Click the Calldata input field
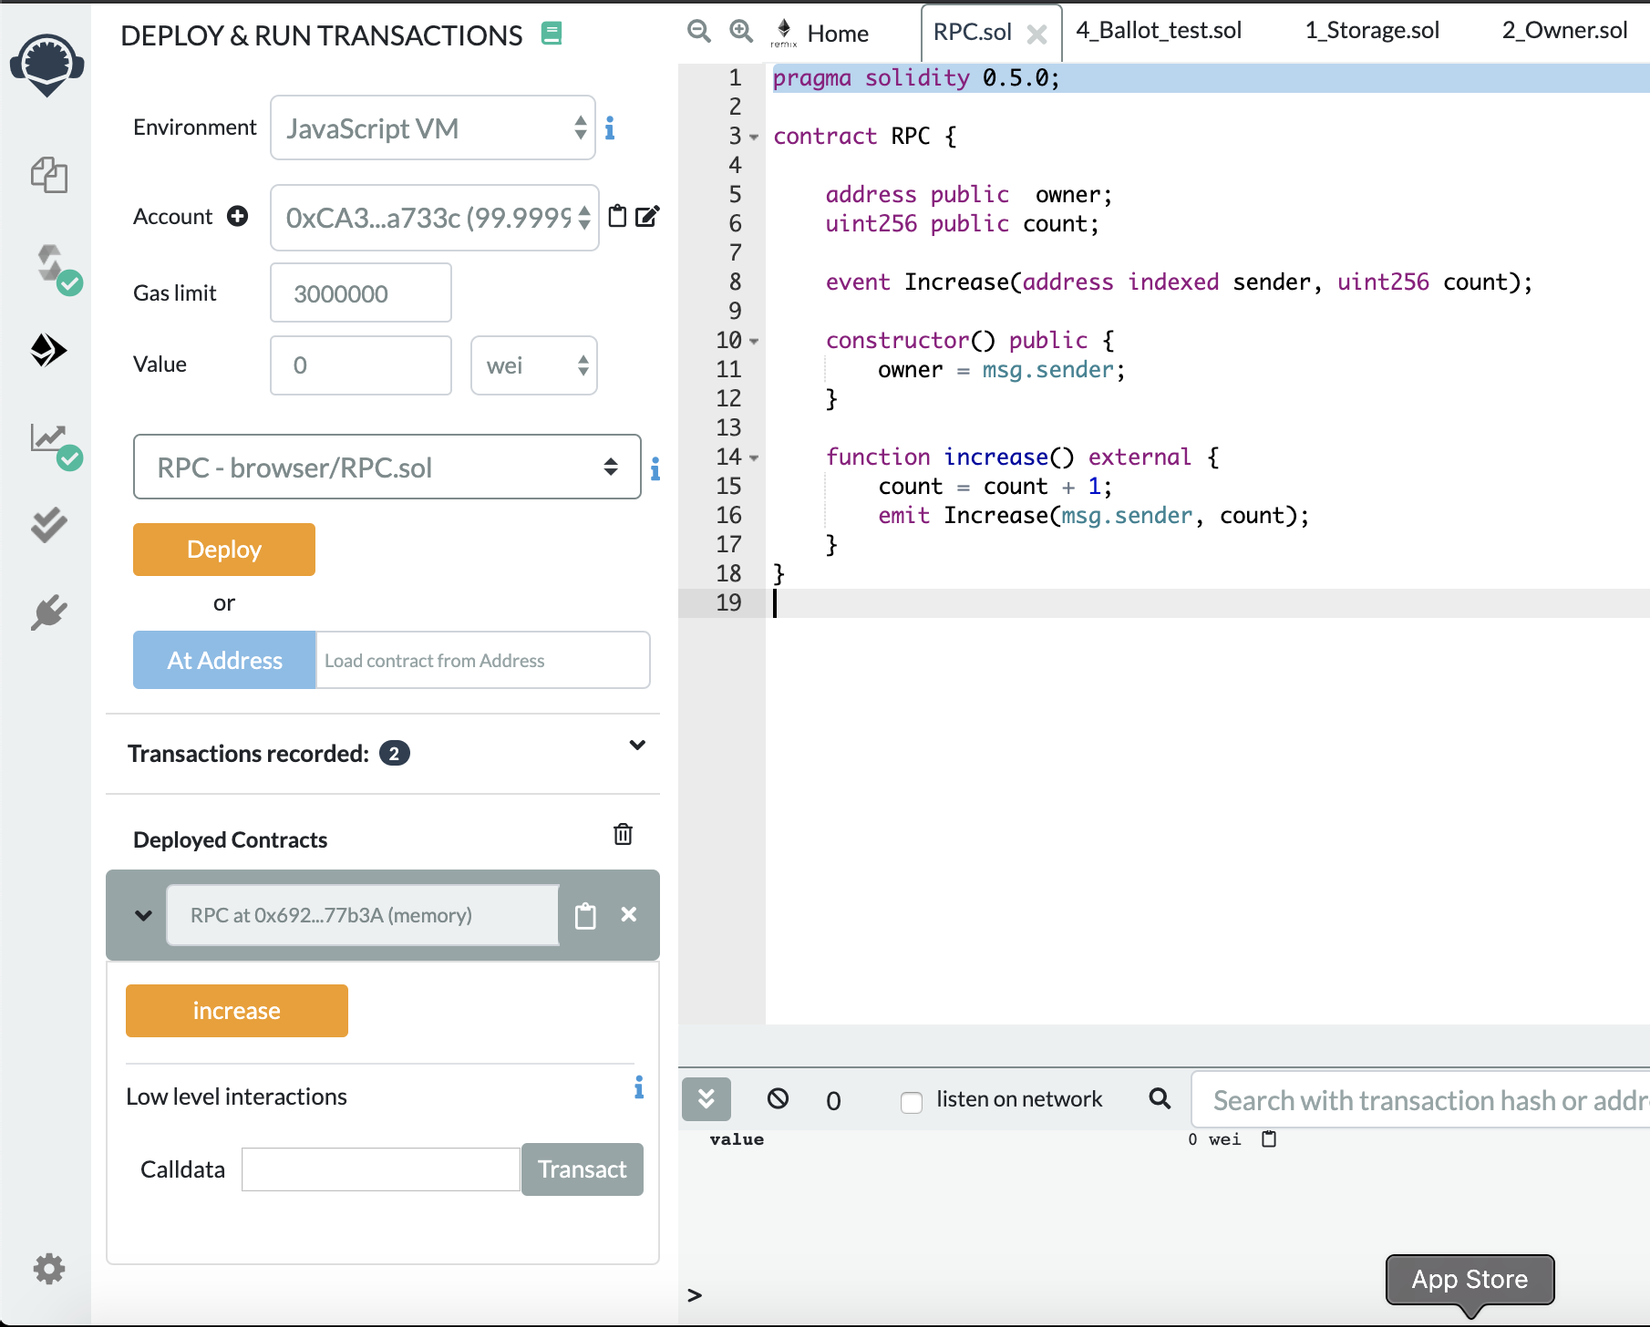 click(380, 1169)
